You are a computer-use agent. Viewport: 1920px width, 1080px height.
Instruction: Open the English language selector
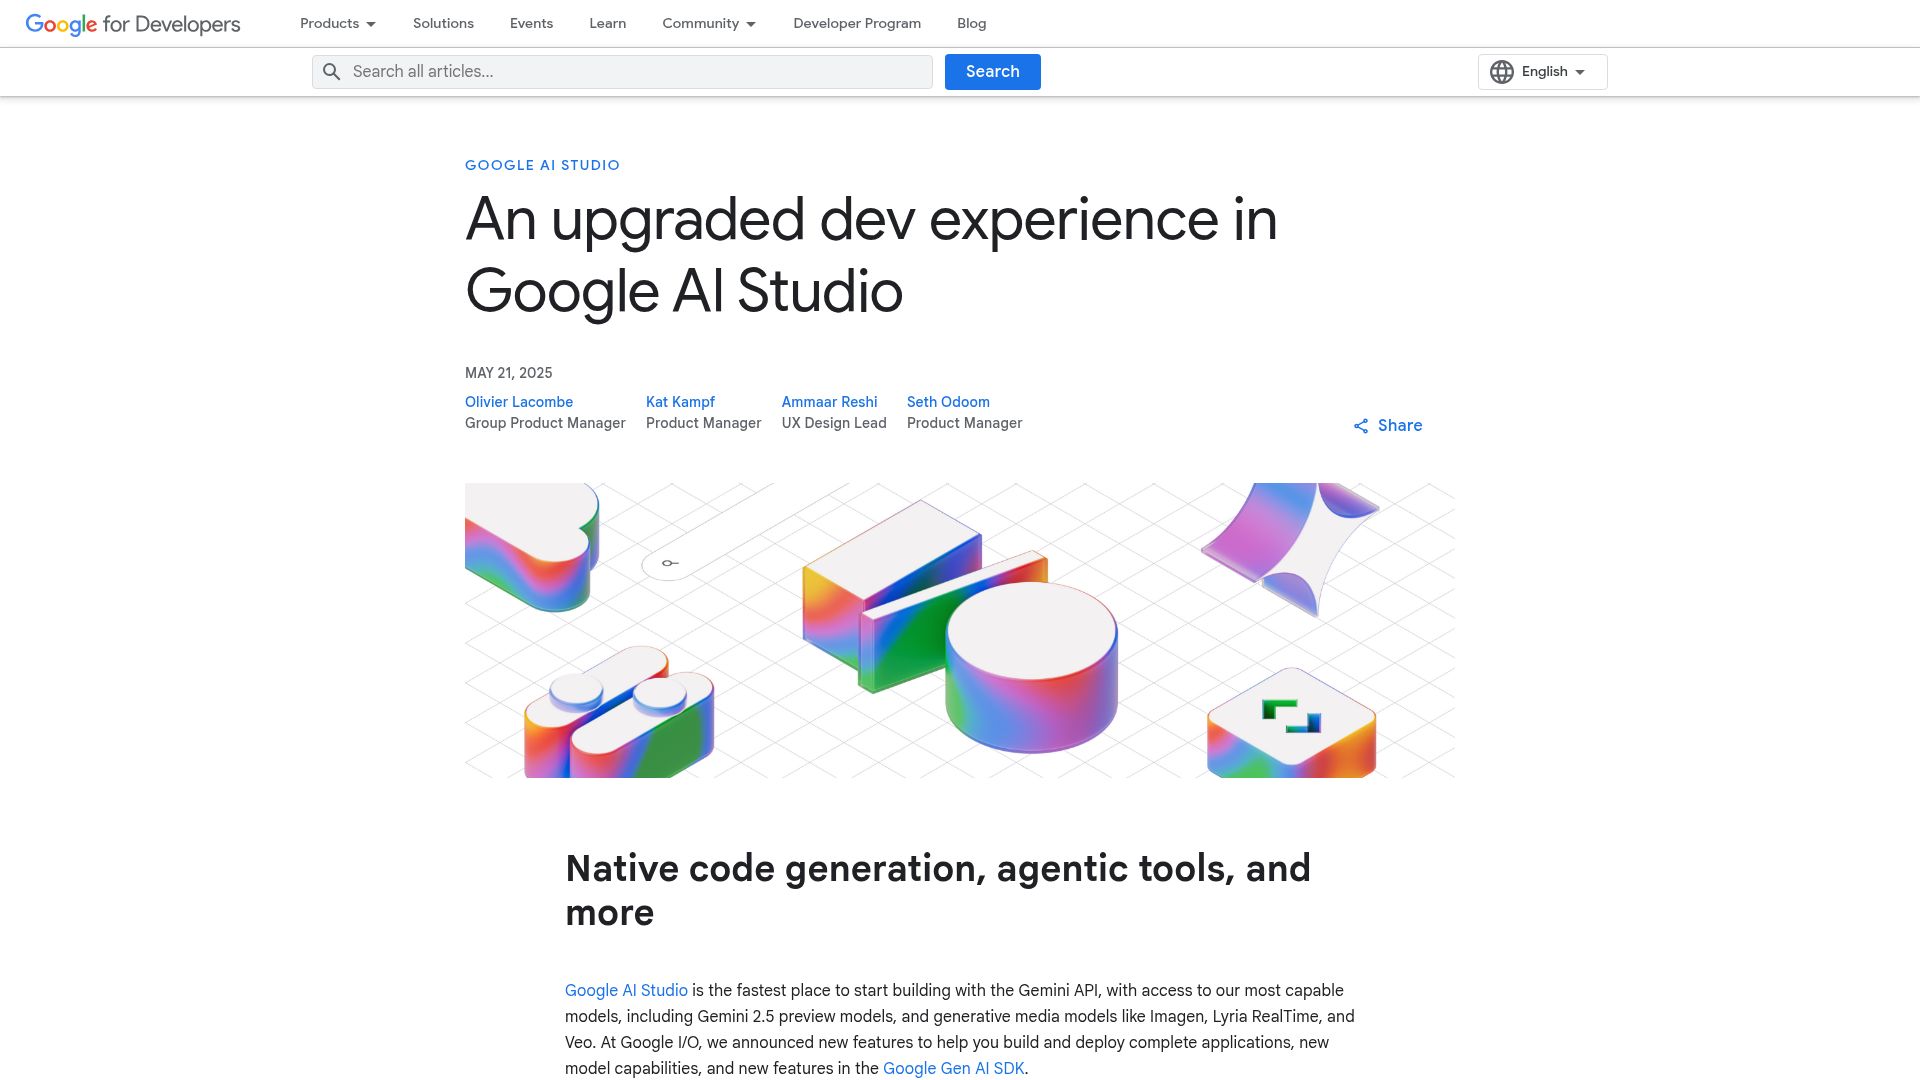(1542, 72)
